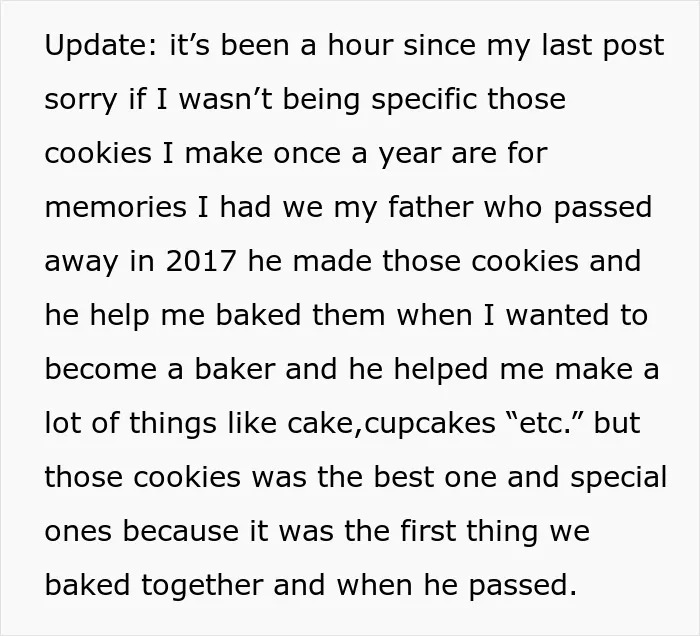Click the word "because"
700x636 pixels.
pos(180,531)
